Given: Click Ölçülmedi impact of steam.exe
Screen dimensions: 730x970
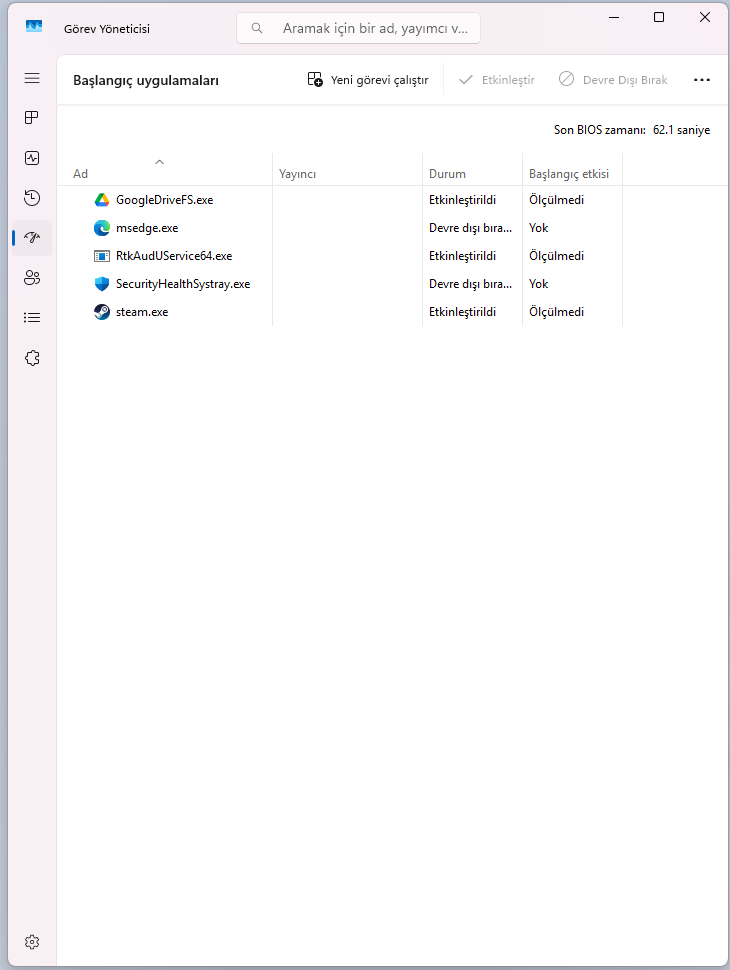Looking at the screenshot, I should tap(556, 312).
